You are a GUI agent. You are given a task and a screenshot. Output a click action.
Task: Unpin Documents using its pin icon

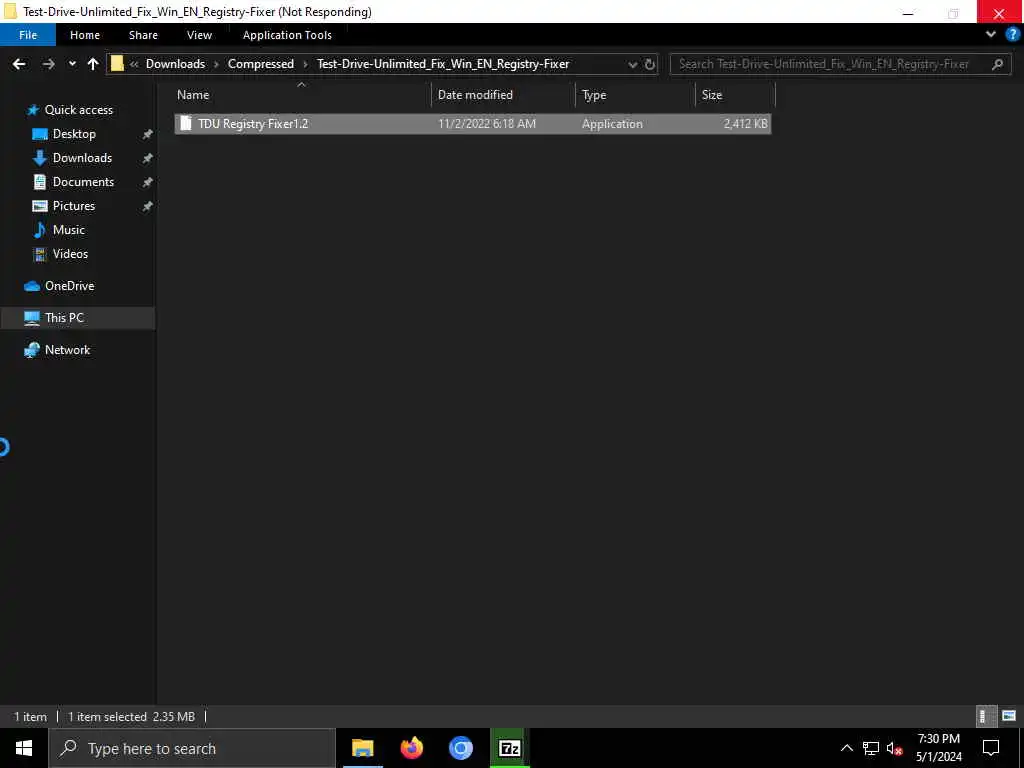pos(148,182)
